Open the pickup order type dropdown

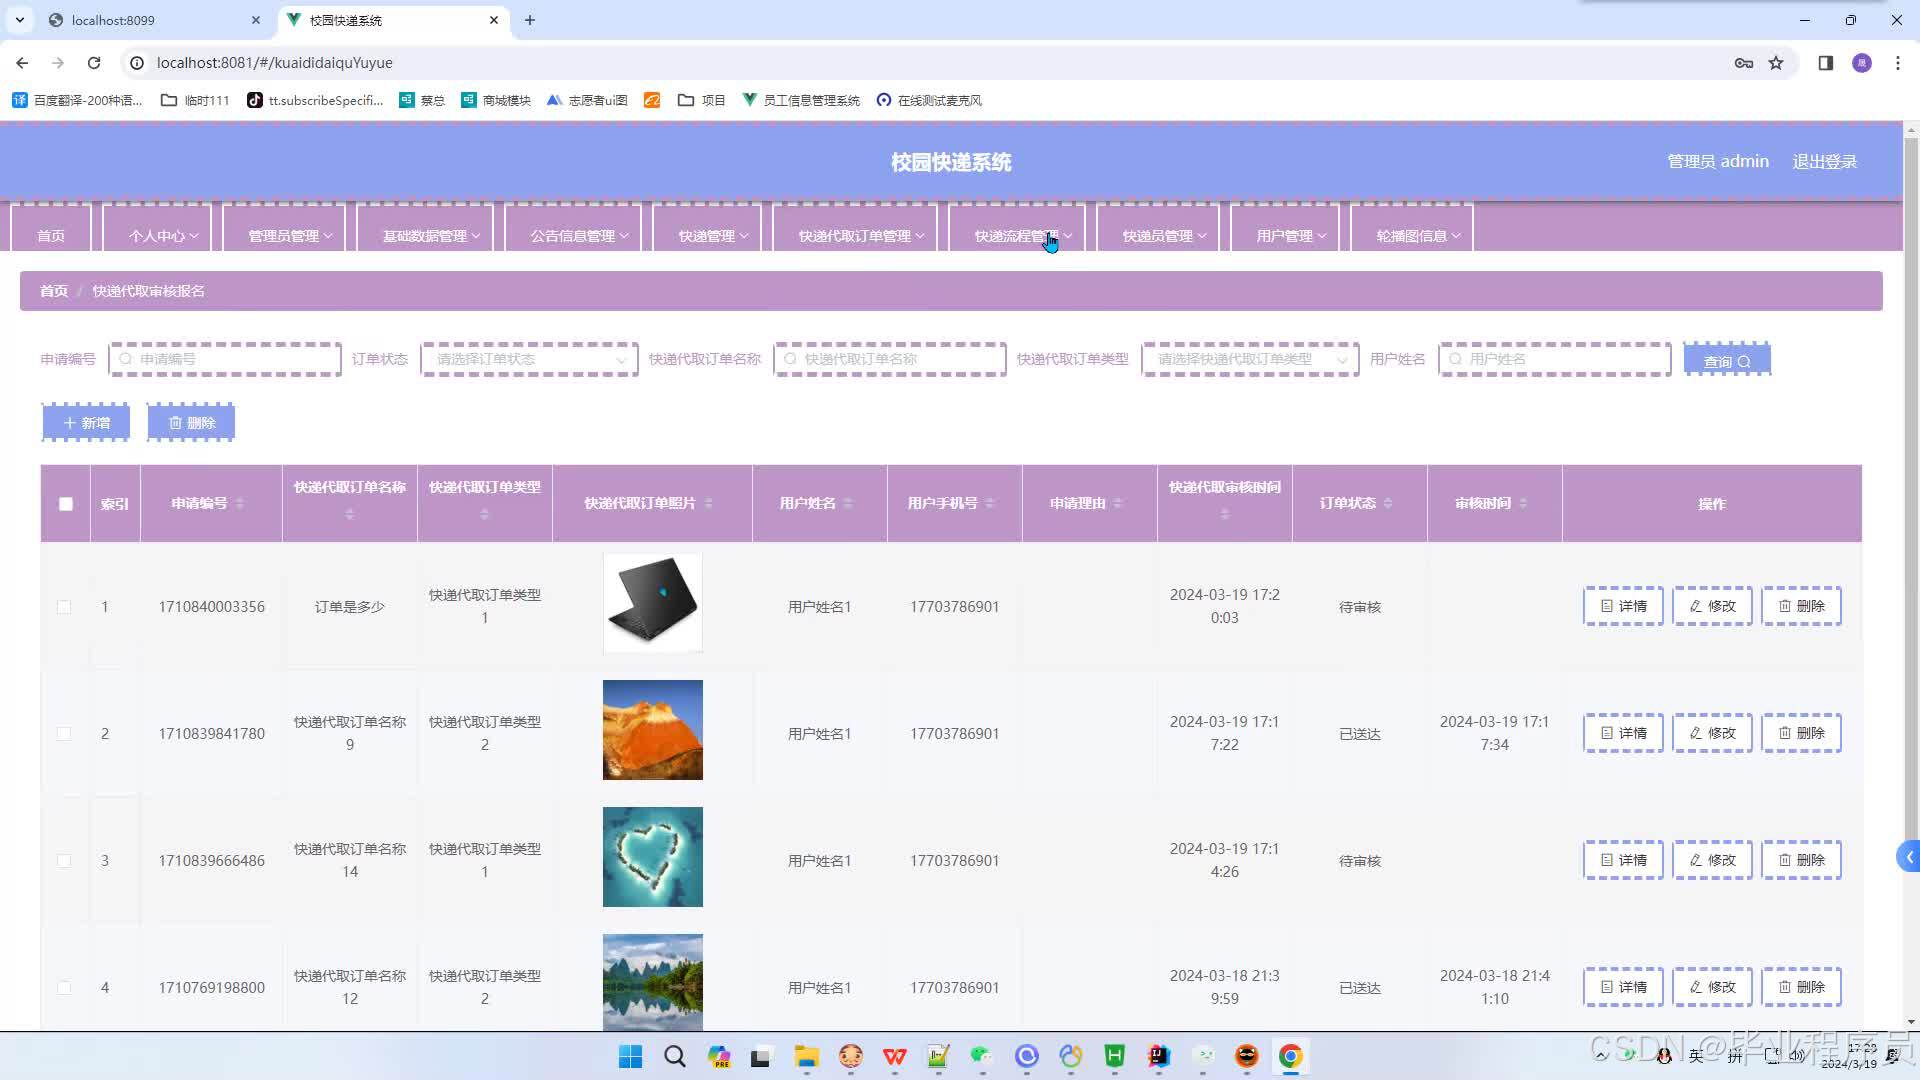coord(1249,360)
